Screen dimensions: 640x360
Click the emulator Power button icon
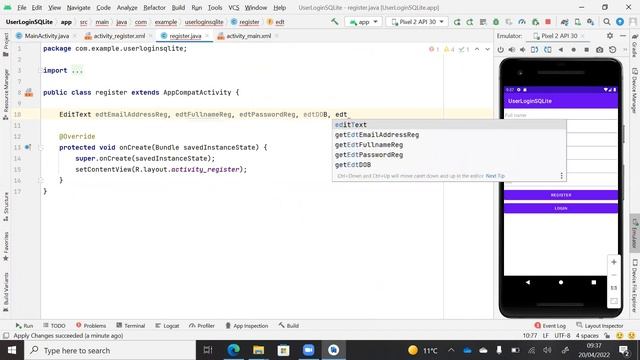pyautogui.click(x=500, y=50)
